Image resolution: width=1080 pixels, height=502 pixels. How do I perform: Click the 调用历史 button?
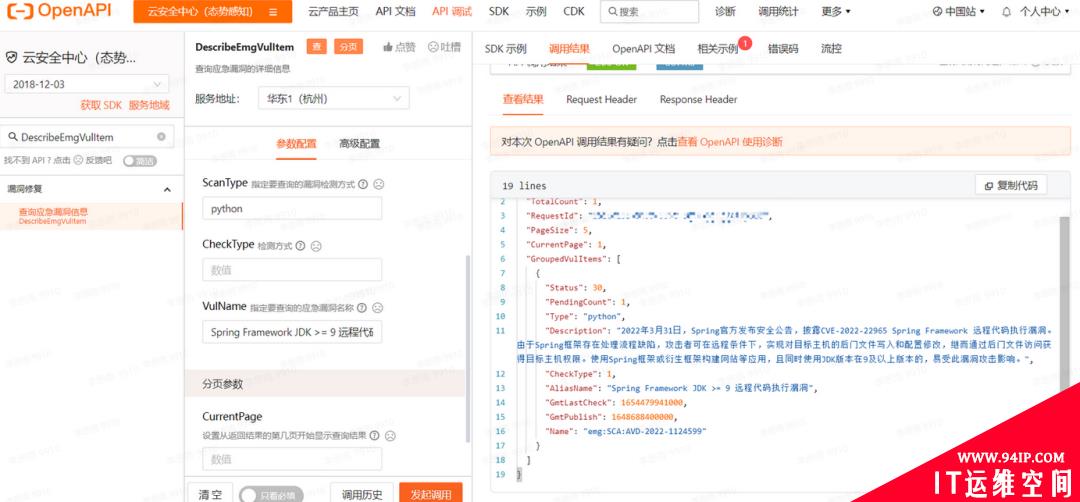coord(362,494)
